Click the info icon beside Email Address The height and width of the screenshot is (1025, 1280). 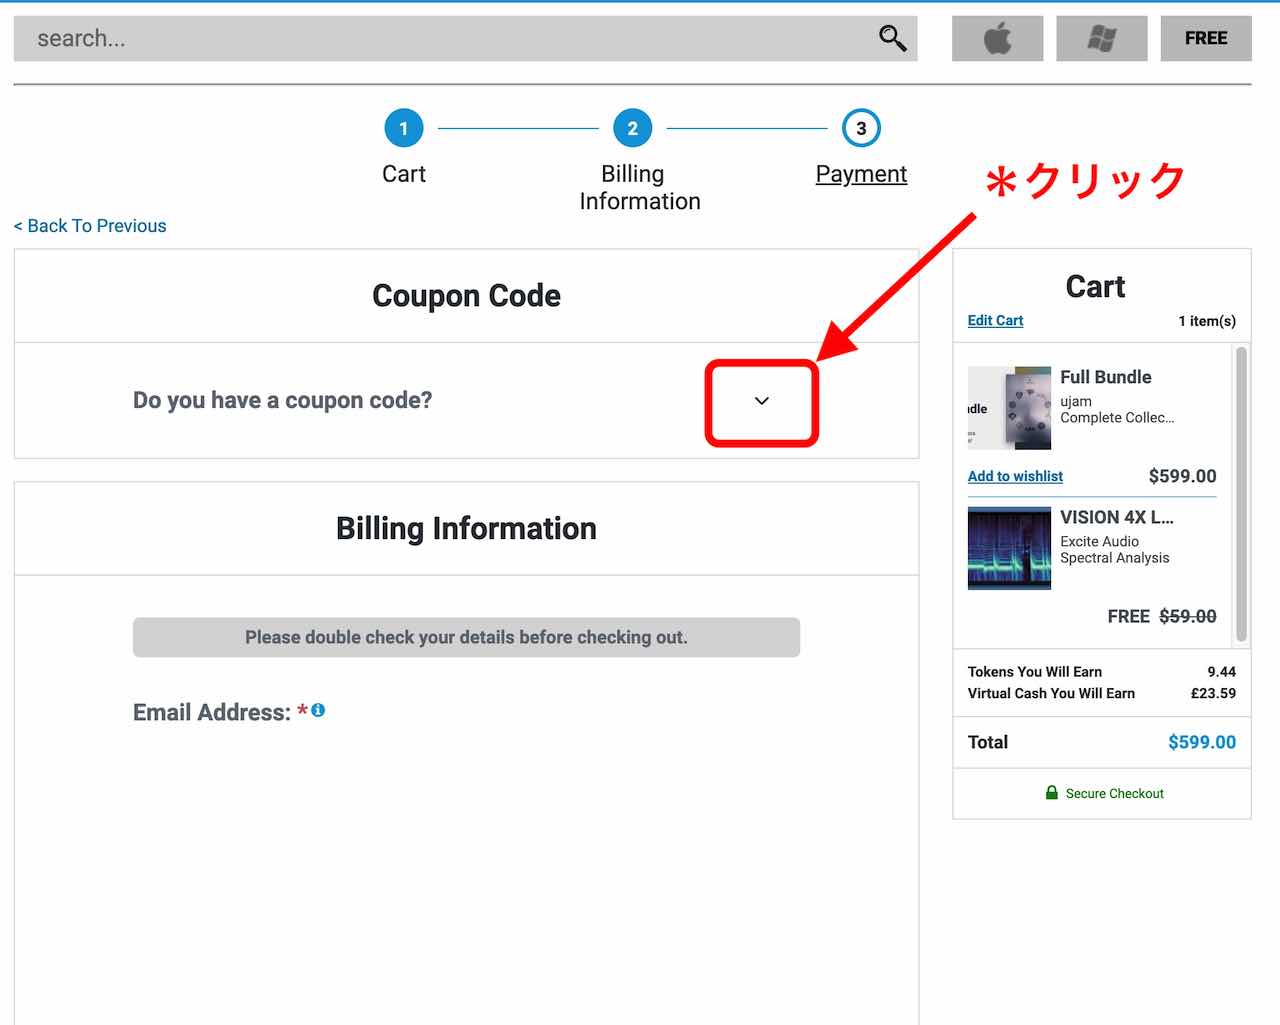pyautogui.click(x=318, y=710)
